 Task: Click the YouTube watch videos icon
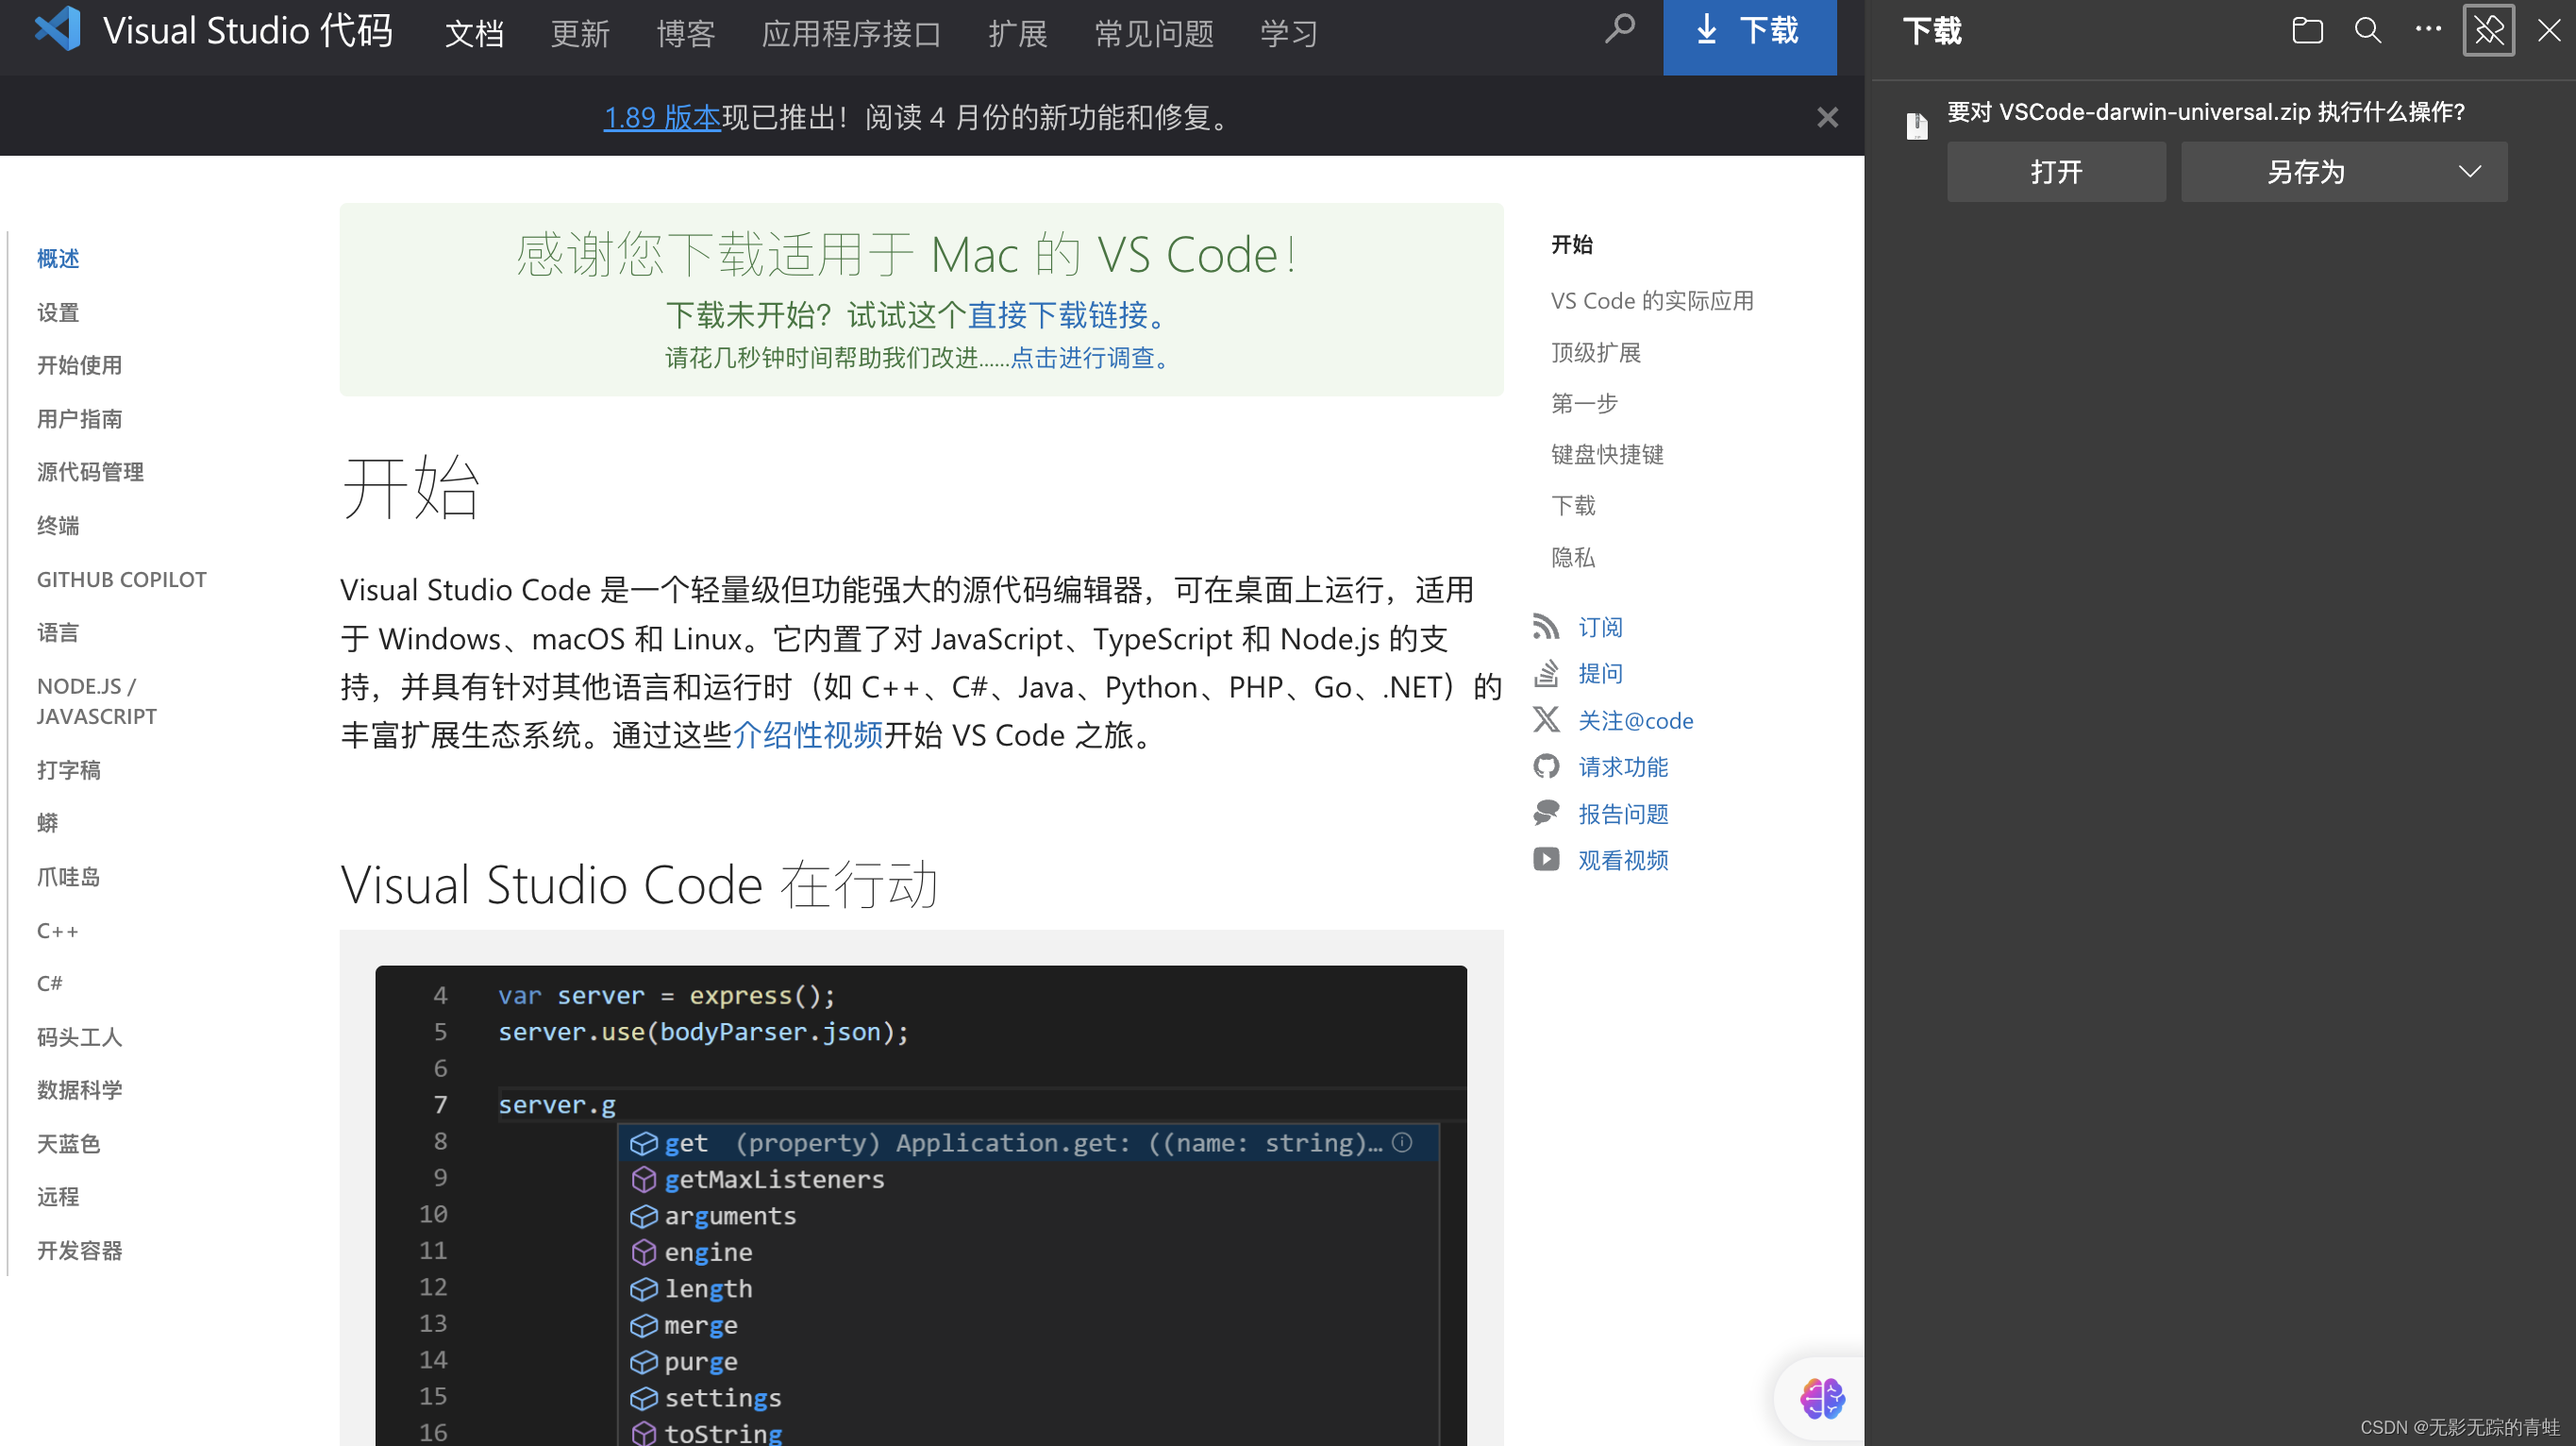pyautogui.click(x=1546, y=860)
